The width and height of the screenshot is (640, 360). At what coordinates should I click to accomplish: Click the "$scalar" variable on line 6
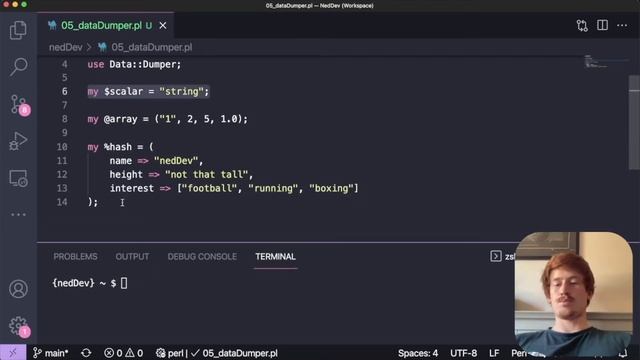coord(124,91)
